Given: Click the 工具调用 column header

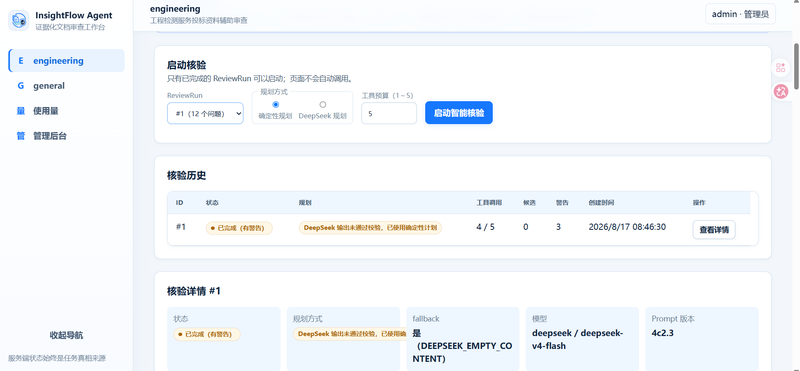Looking at the screenshot, I should coord(489,203).
